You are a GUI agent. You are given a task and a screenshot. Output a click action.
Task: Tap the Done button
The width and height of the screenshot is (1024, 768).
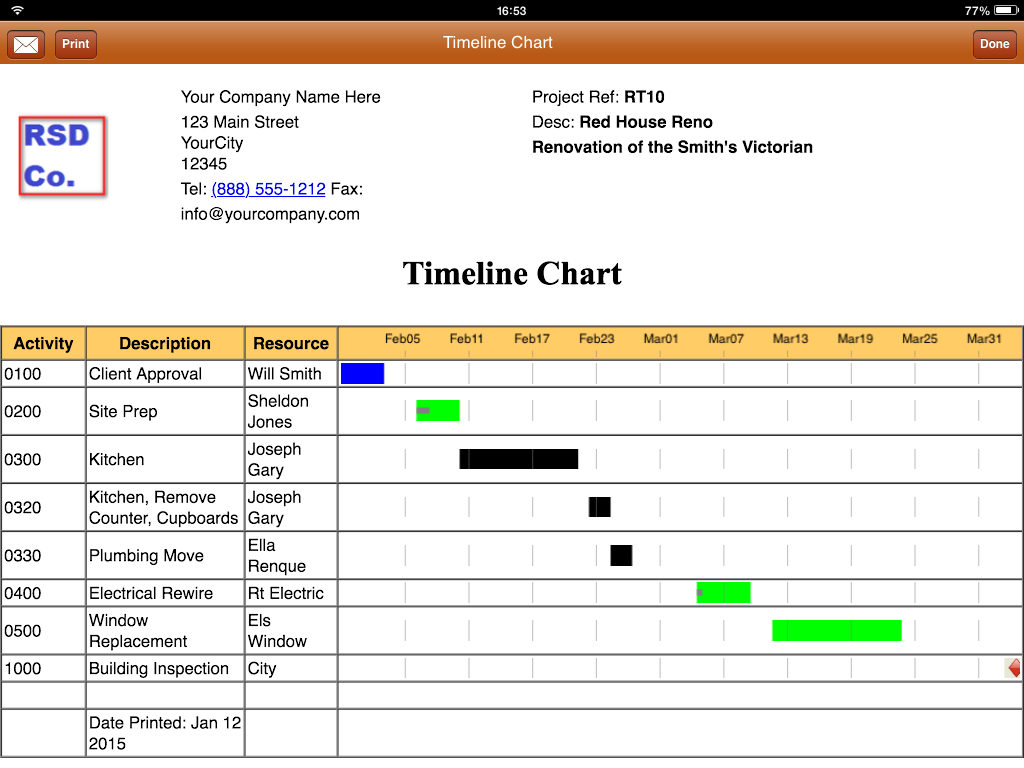994,44
